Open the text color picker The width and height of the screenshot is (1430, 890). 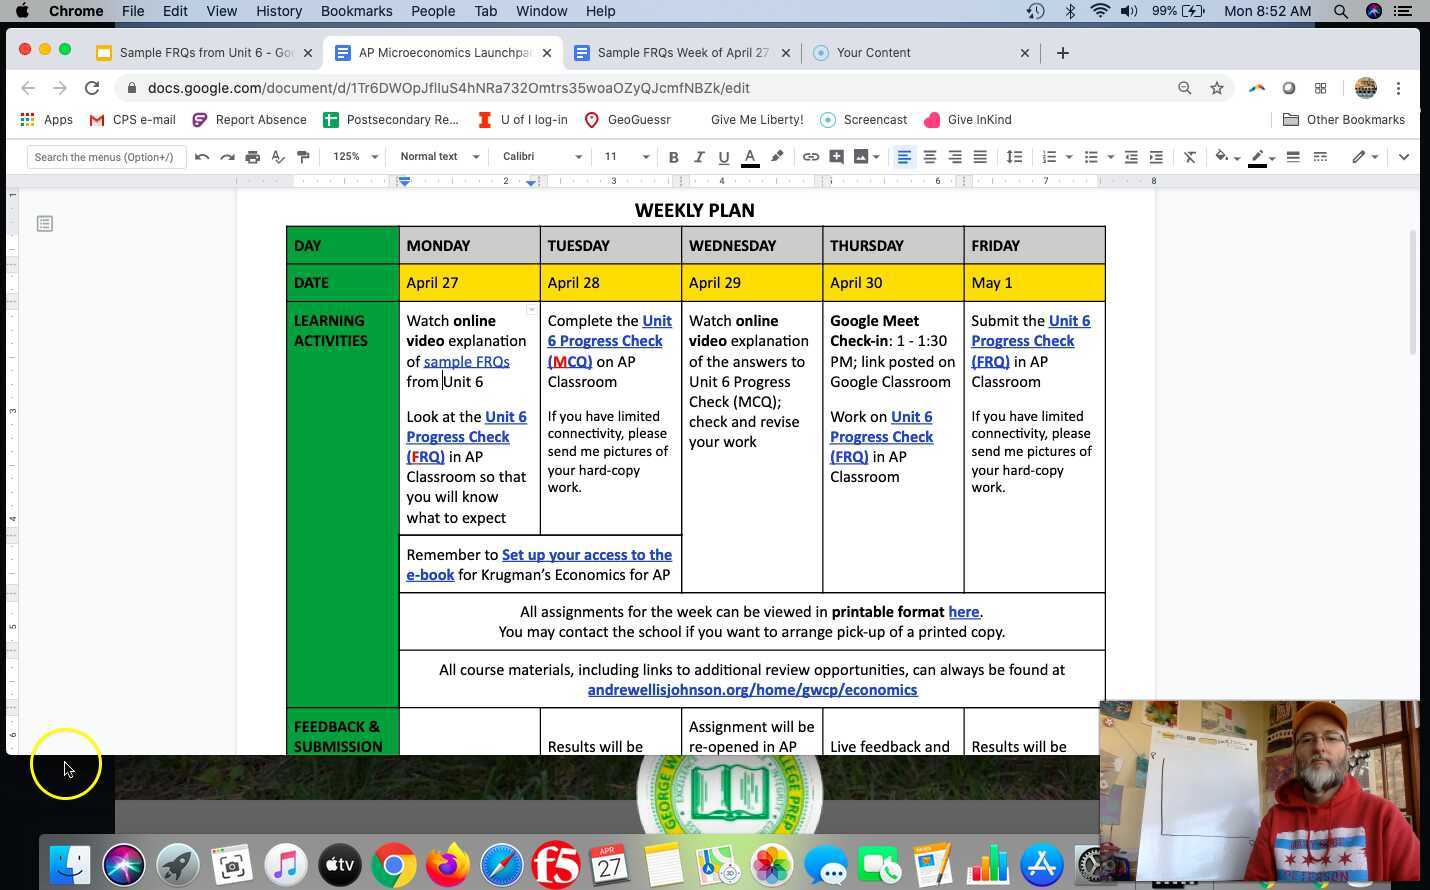click(x=750, y=157)
